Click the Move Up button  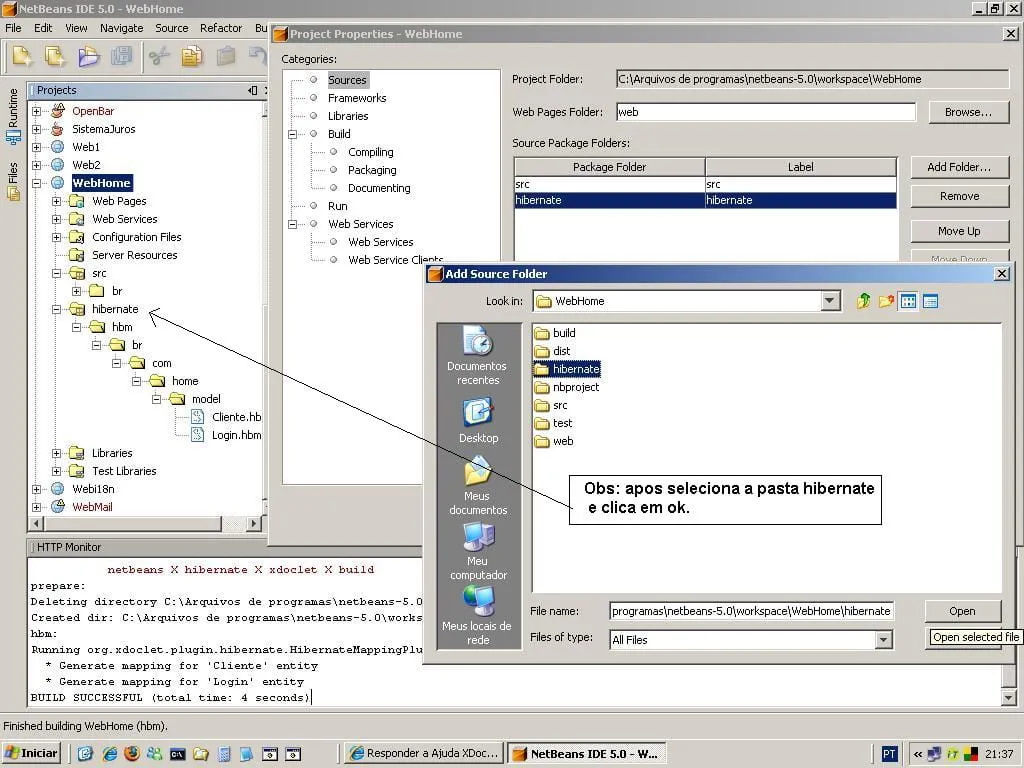[x=959, y=231]
